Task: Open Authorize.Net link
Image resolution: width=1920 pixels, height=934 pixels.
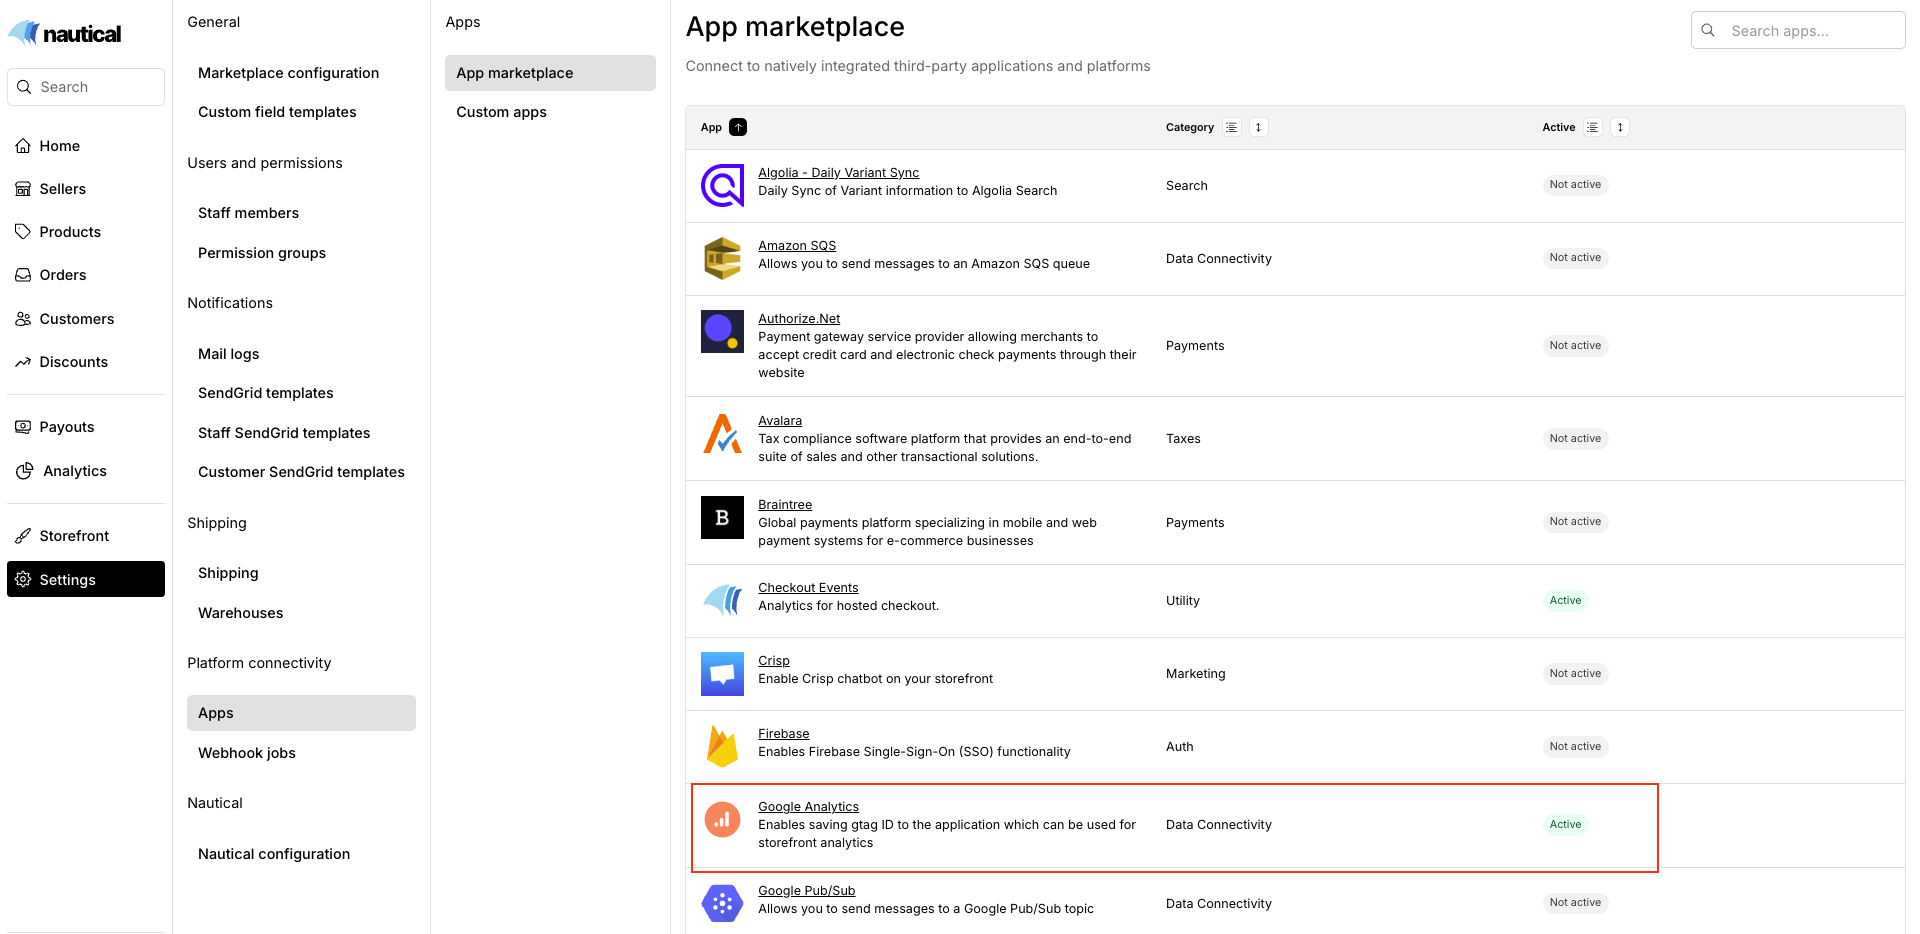Action: click(x=799, y=319)
